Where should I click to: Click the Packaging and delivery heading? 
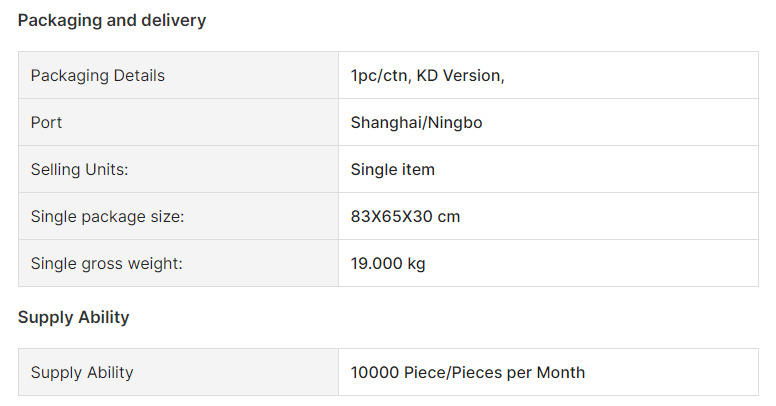point(112,20)
